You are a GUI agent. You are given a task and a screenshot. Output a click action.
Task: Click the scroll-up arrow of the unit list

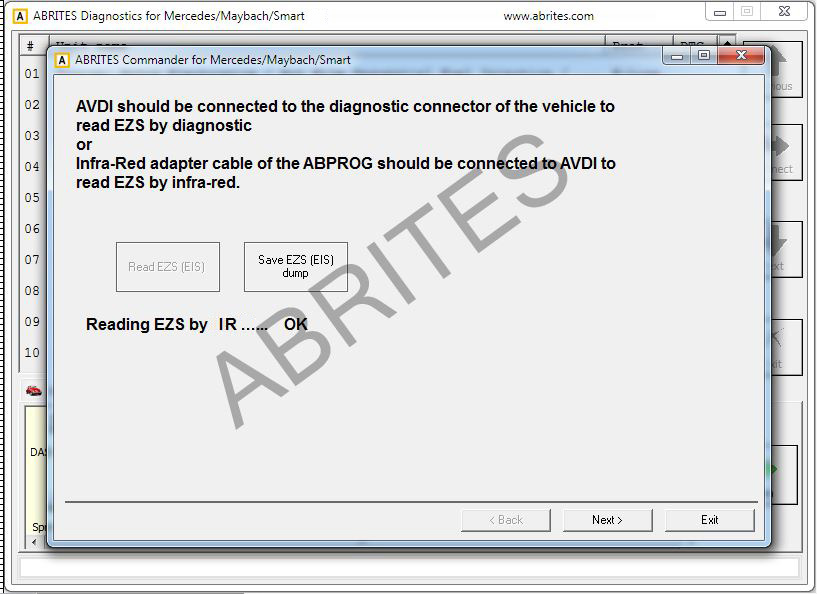pos(726,42)
